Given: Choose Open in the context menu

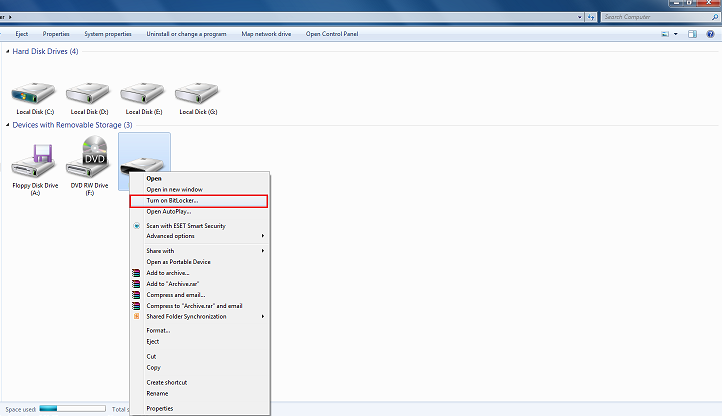Looking at the screenshot, I should (x=199, y=178).
